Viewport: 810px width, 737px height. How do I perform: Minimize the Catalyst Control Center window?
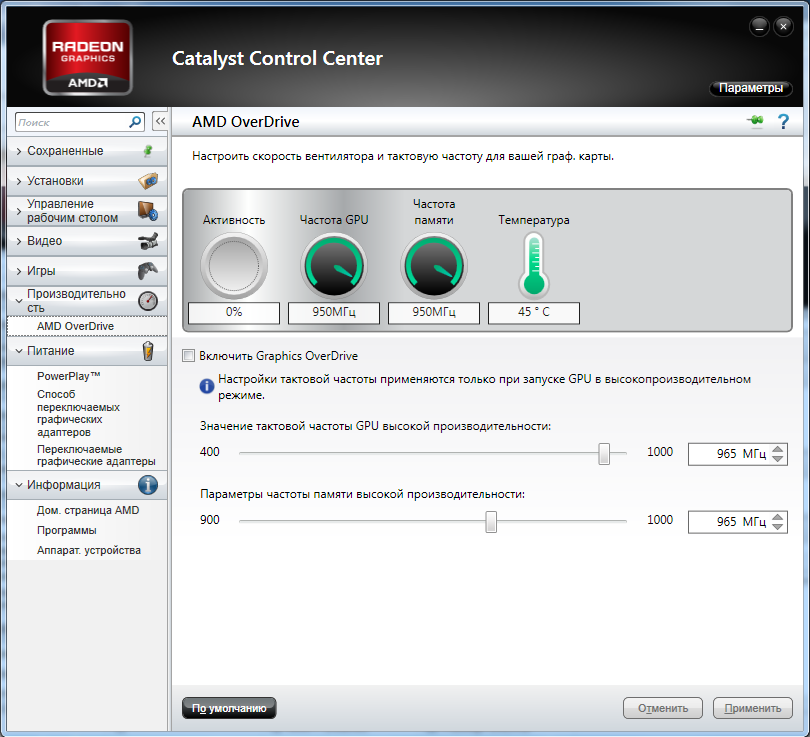coord(759,26)
